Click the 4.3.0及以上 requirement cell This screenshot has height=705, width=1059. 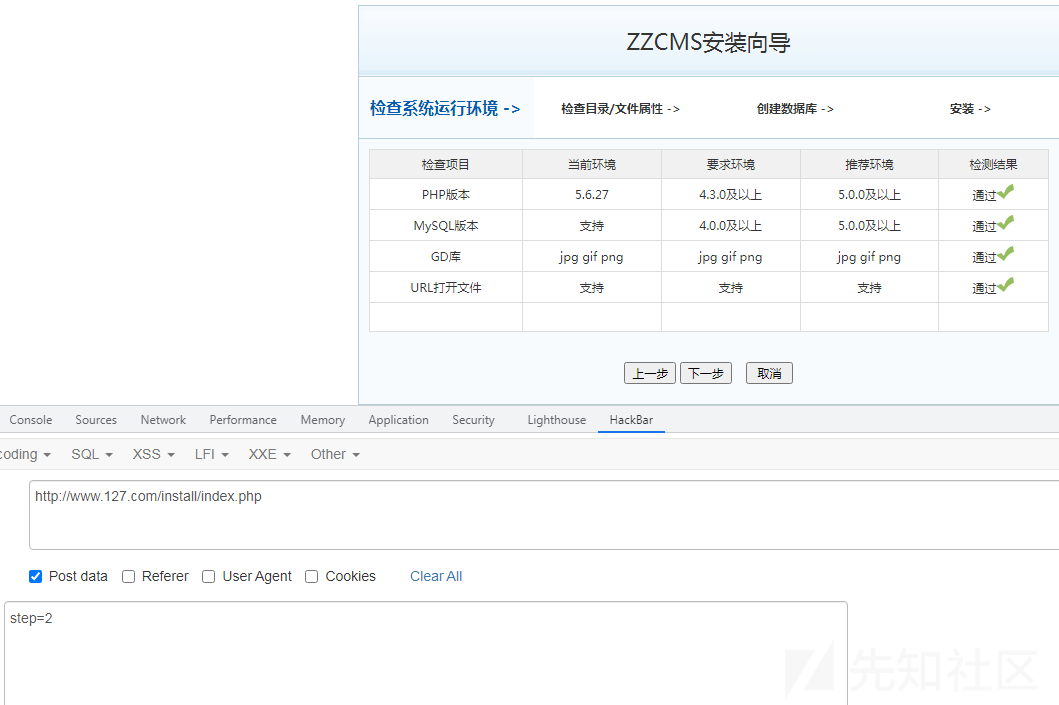[731, 194]
